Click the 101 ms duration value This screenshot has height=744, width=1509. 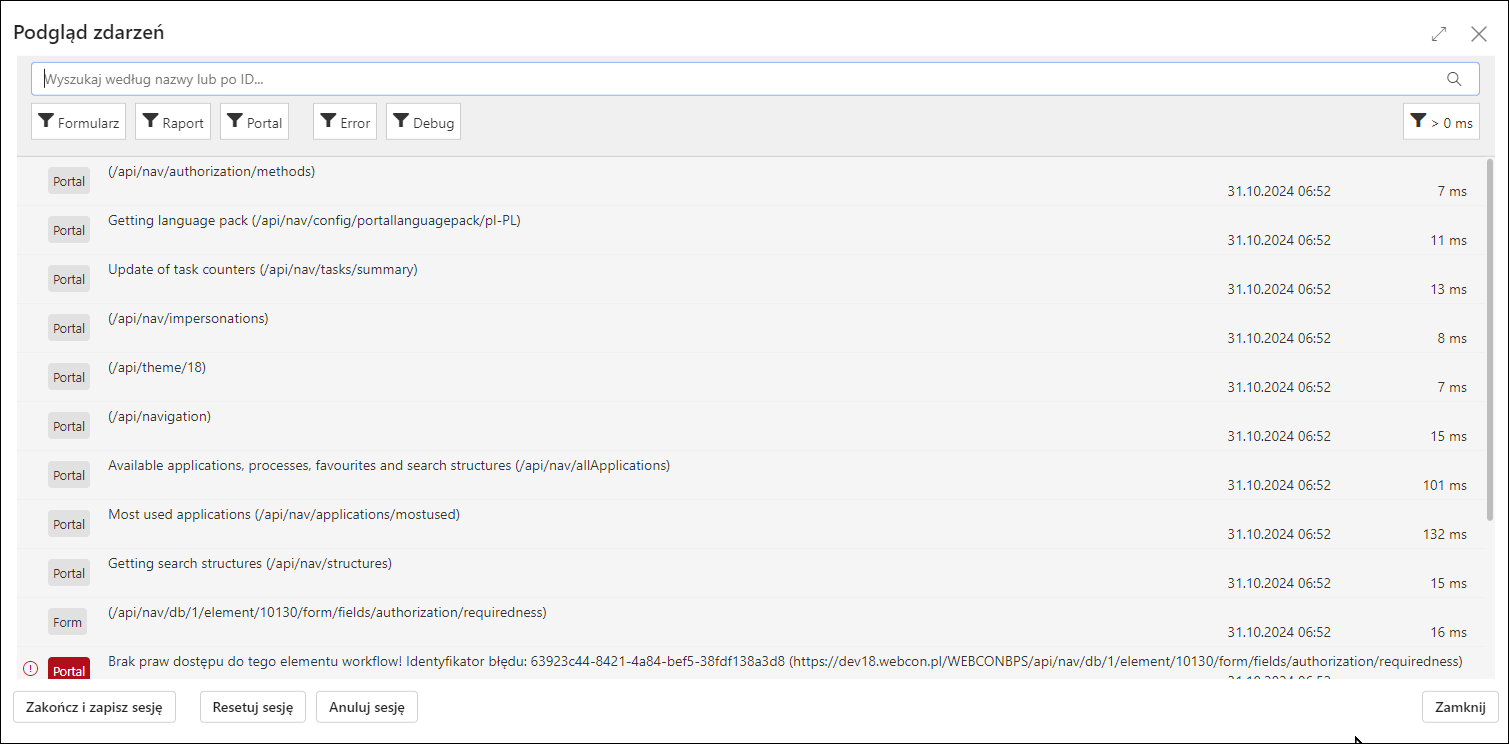coord(1445,485)
